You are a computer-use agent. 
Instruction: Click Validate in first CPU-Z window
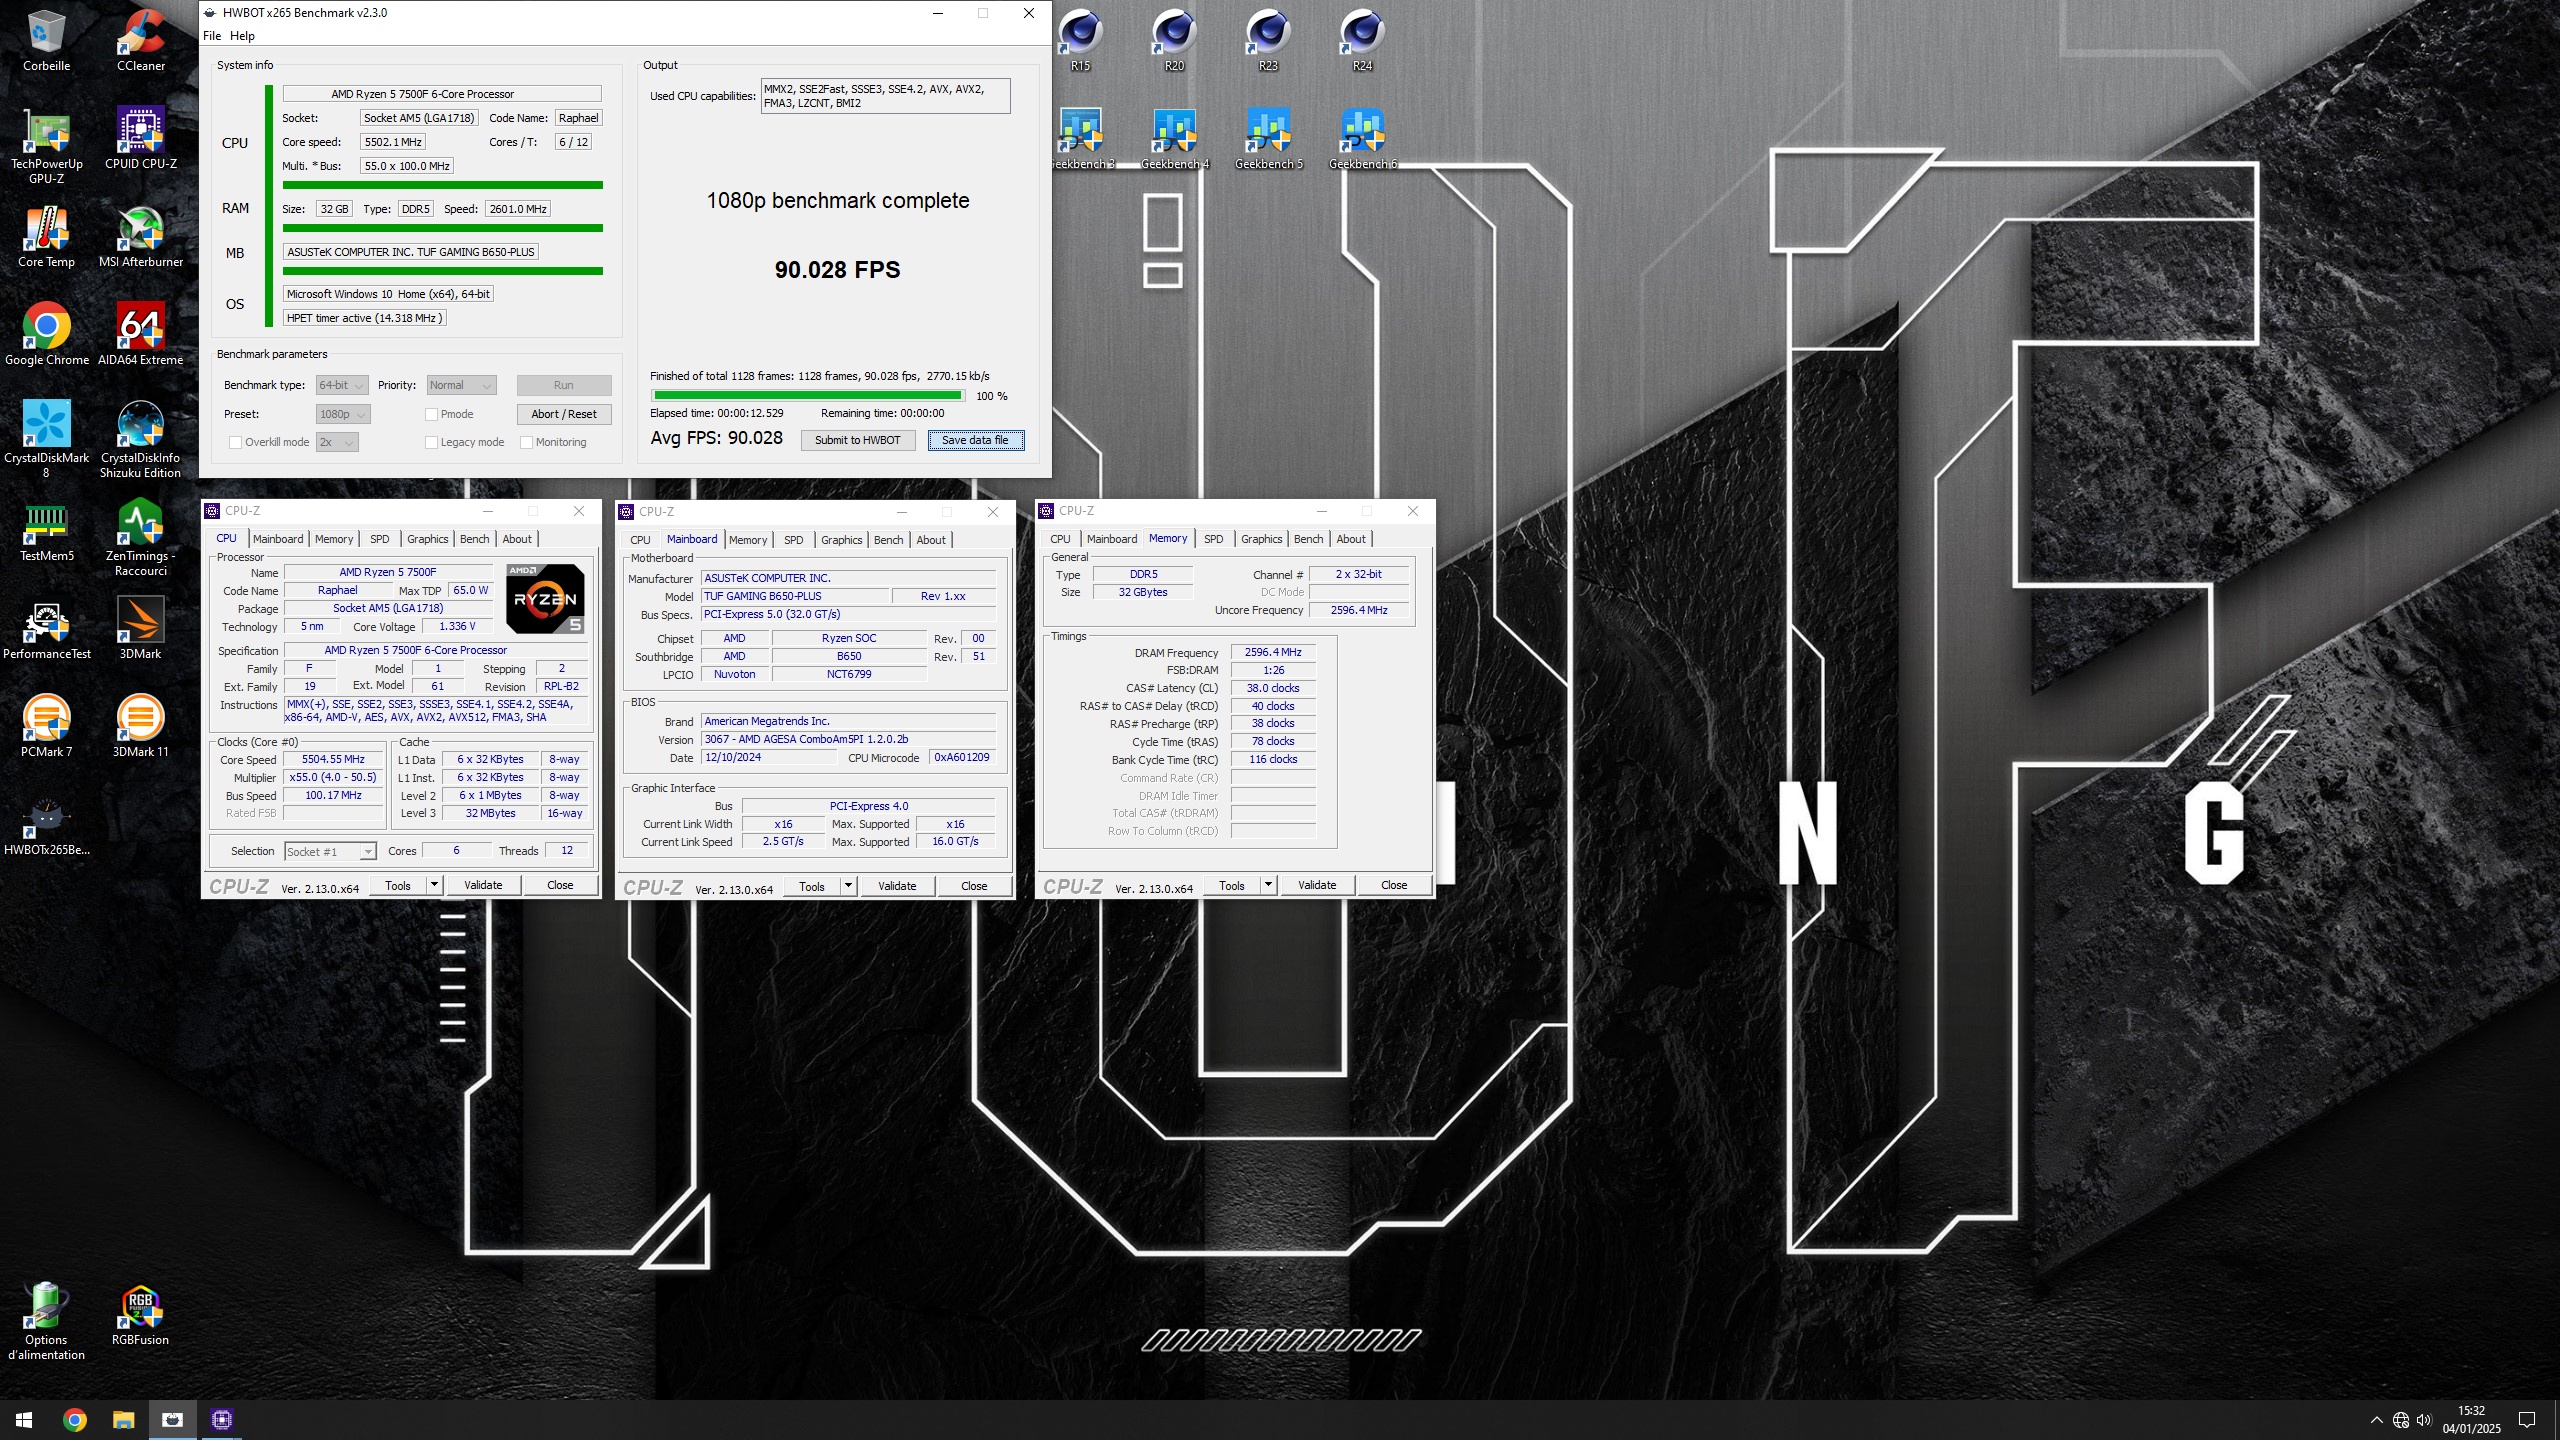point(483,885)
